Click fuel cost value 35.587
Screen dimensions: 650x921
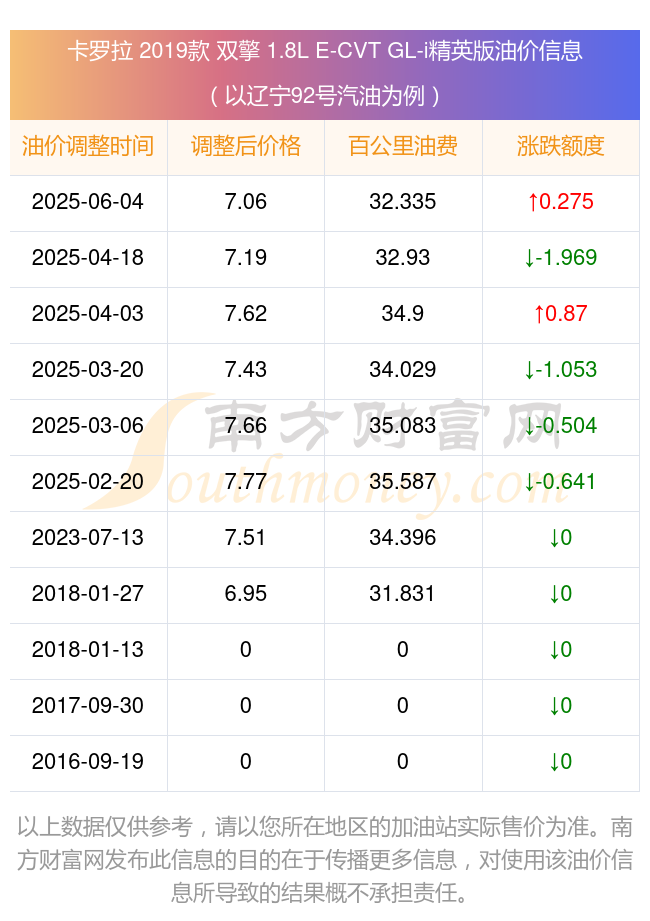(x=403, y=482)
